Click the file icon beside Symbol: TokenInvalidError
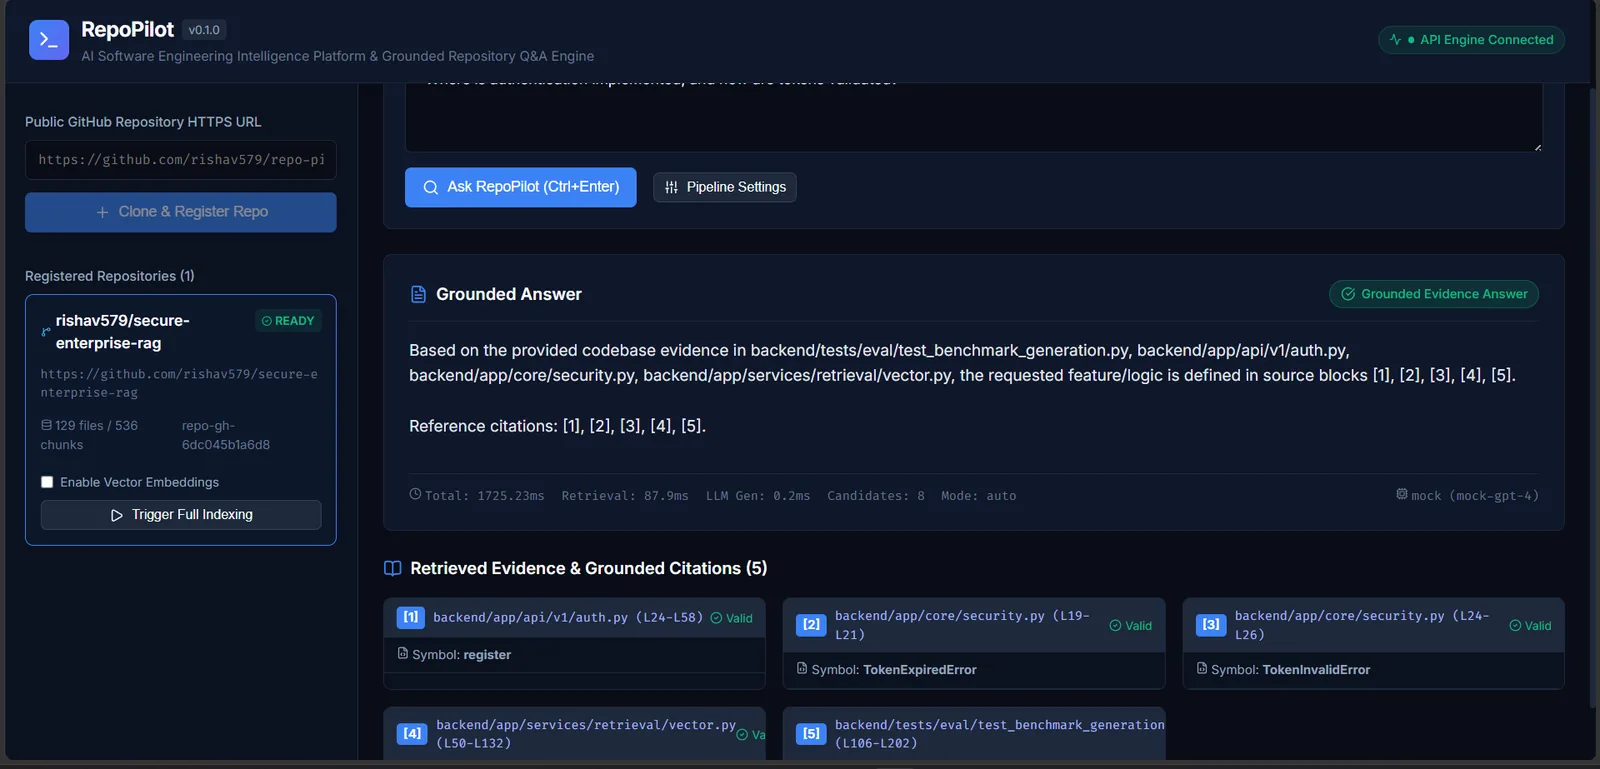Image resolution: width=1600 pixels, height=769 pixels. click(1202, 668)
